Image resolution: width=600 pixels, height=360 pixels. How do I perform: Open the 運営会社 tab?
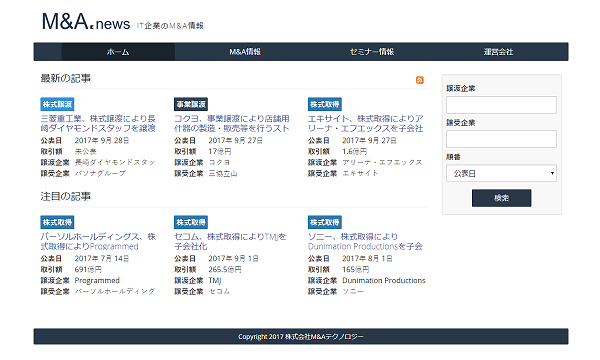click(498, 52)
